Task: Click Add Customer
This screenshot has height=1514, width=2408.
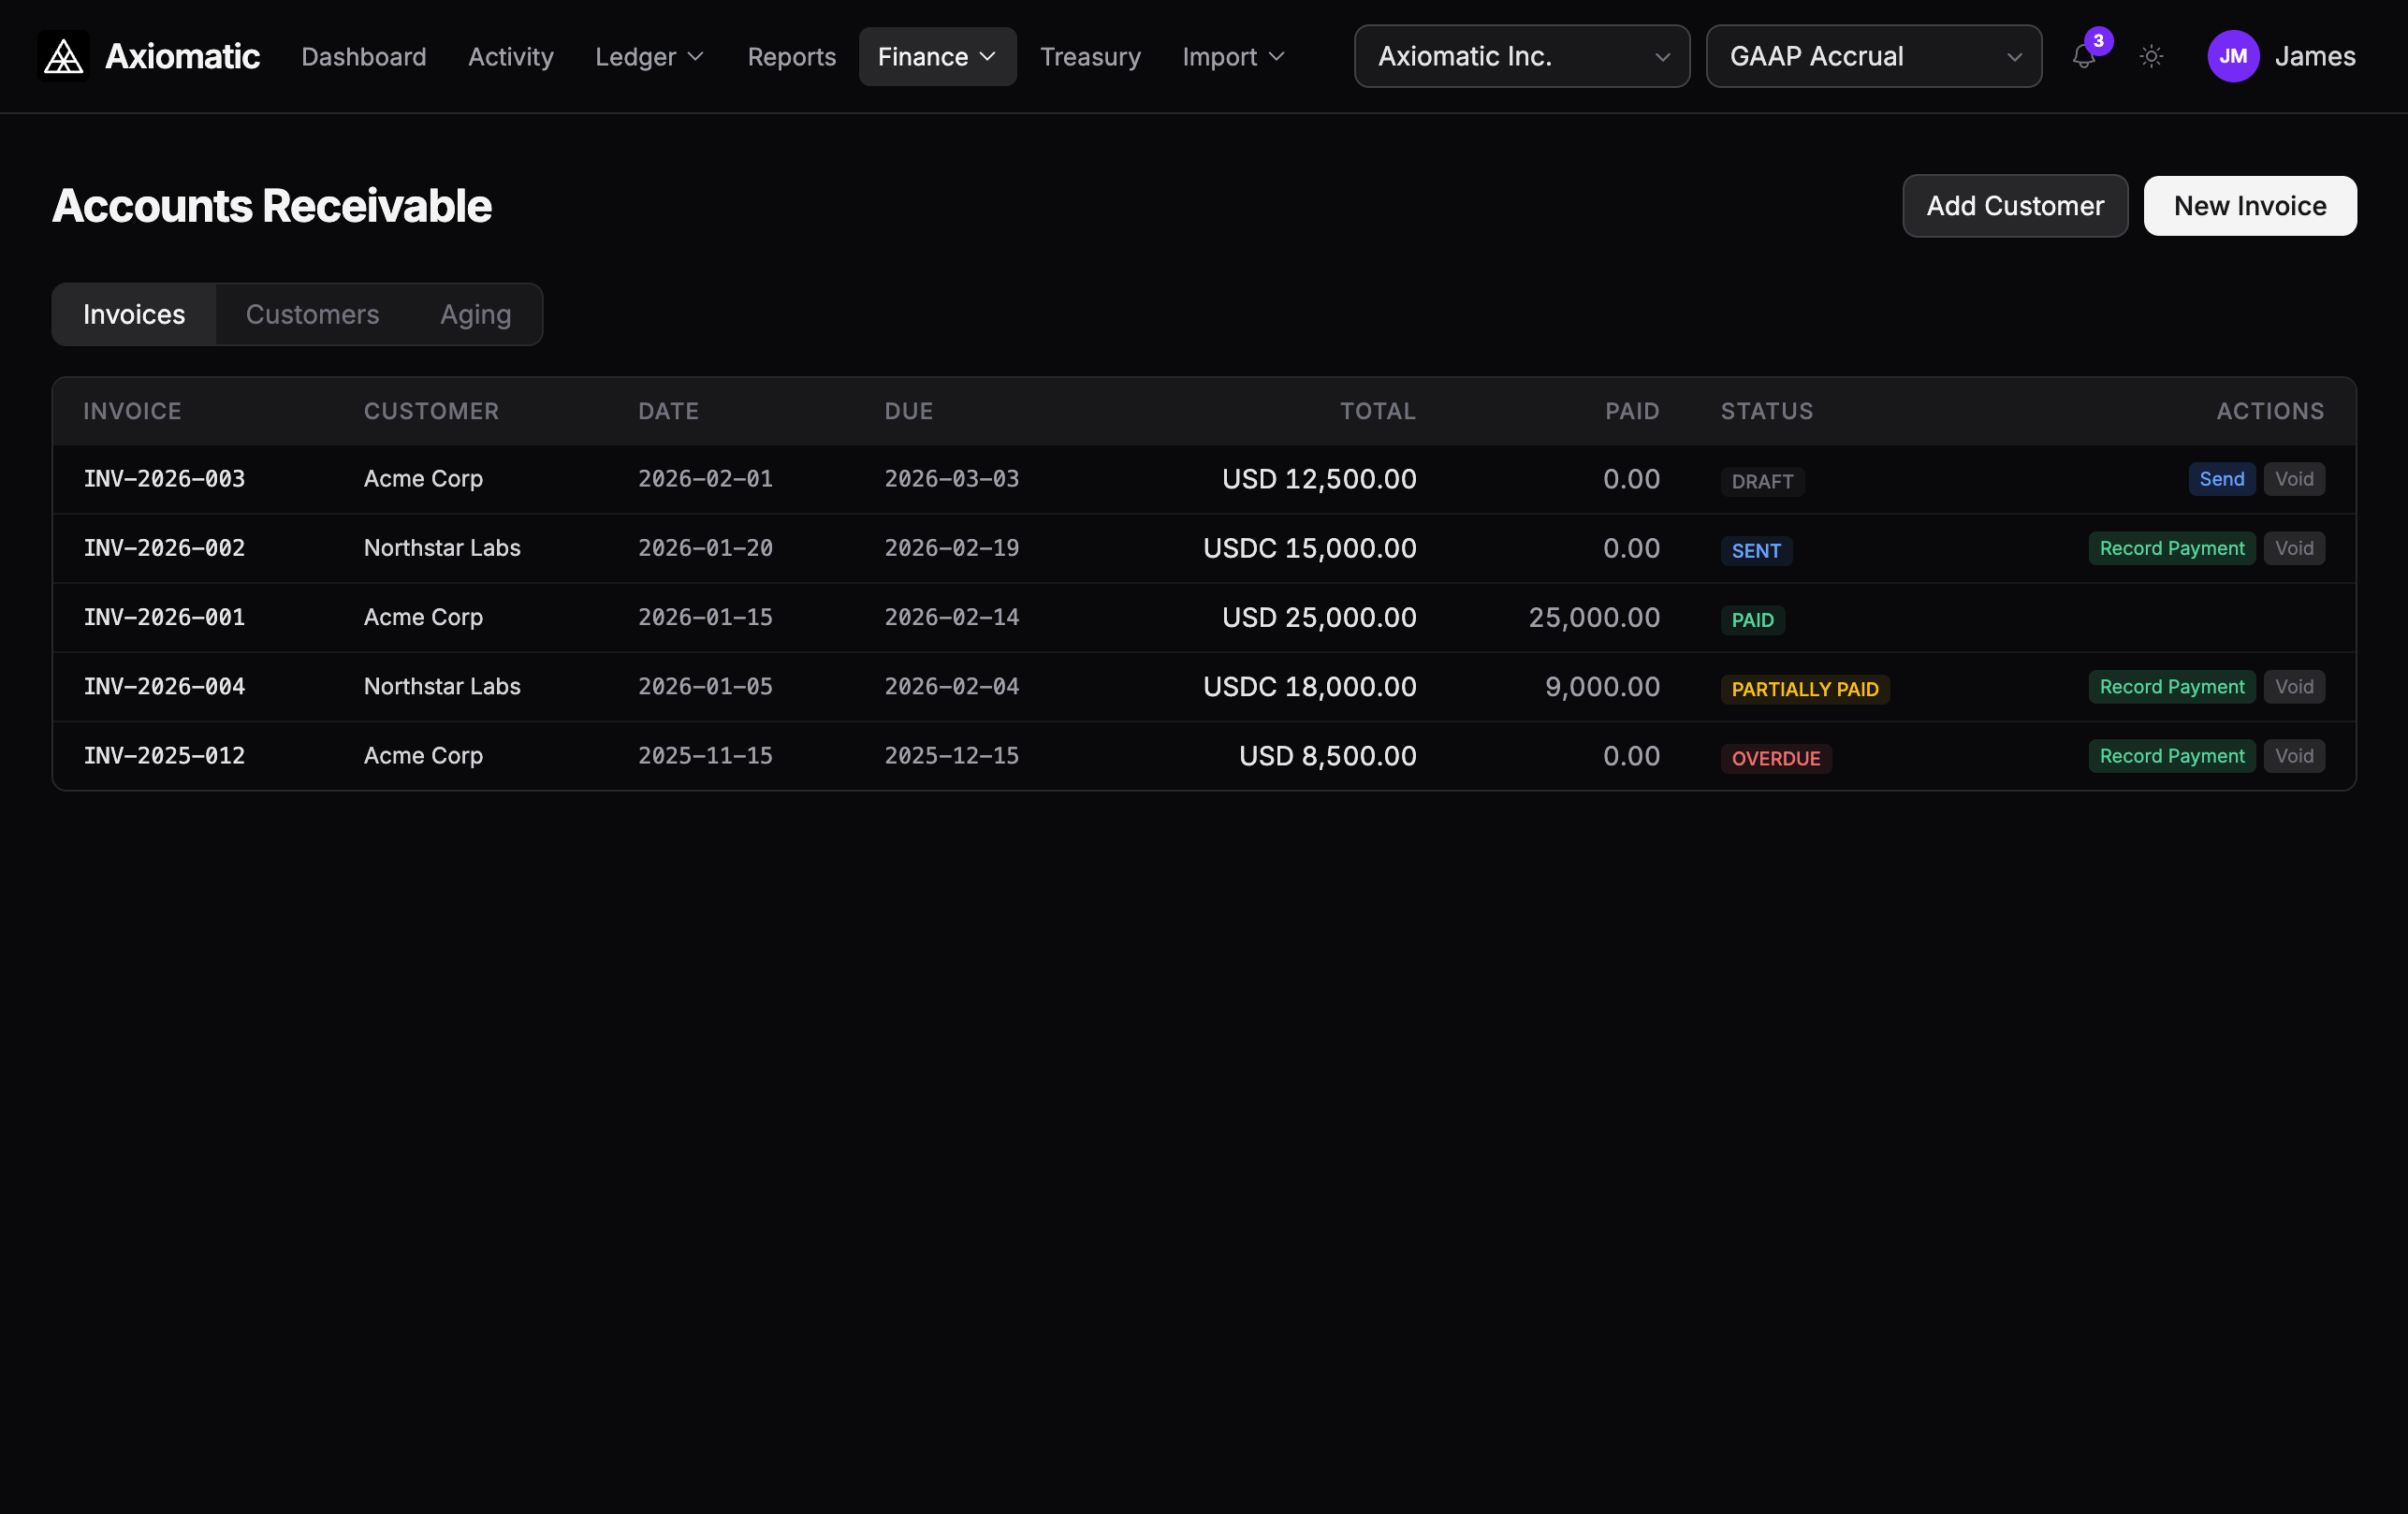Action: (x=2014, y=205)
